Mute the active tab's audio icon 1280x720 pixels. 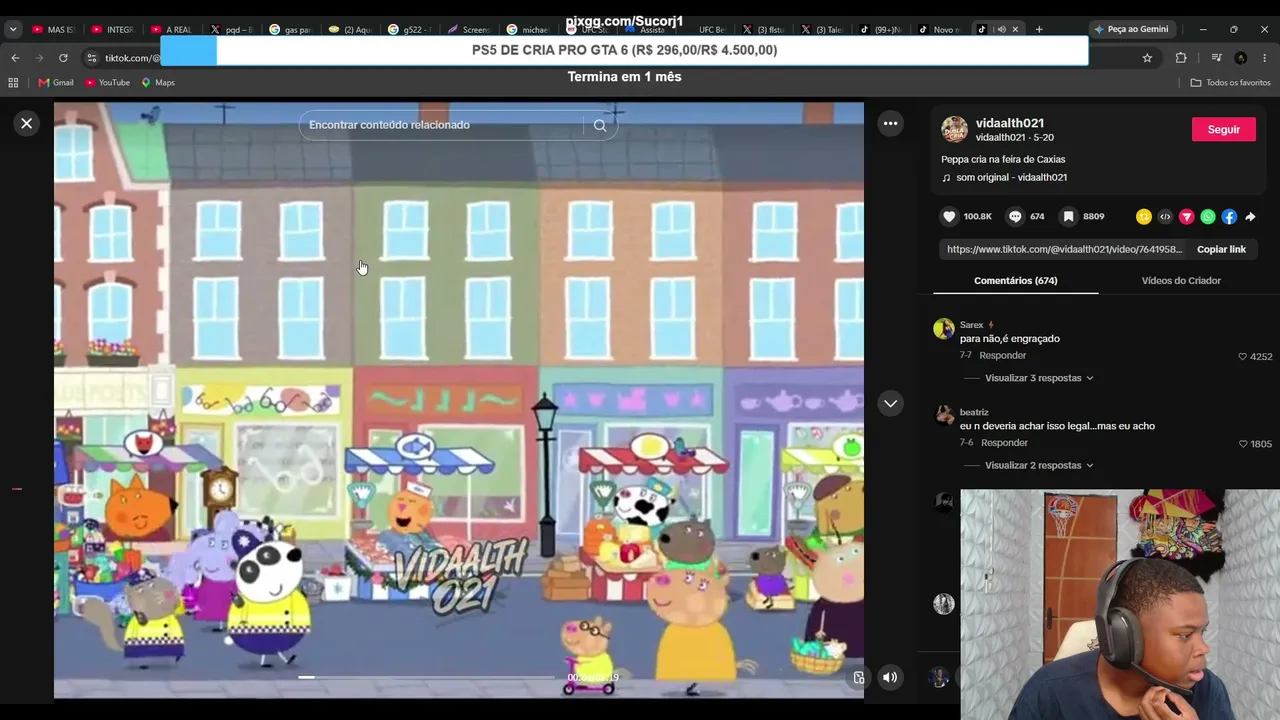click(1001, 29)
